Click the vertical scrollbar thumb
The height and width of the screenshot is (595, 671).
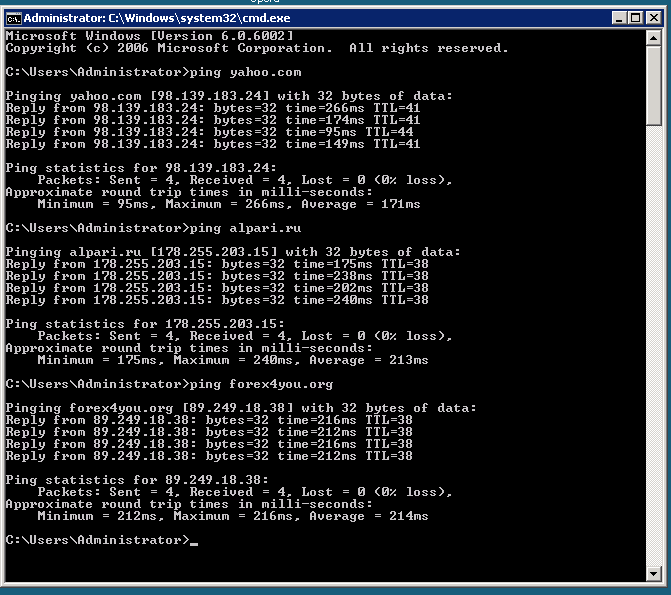click(653, 86)
